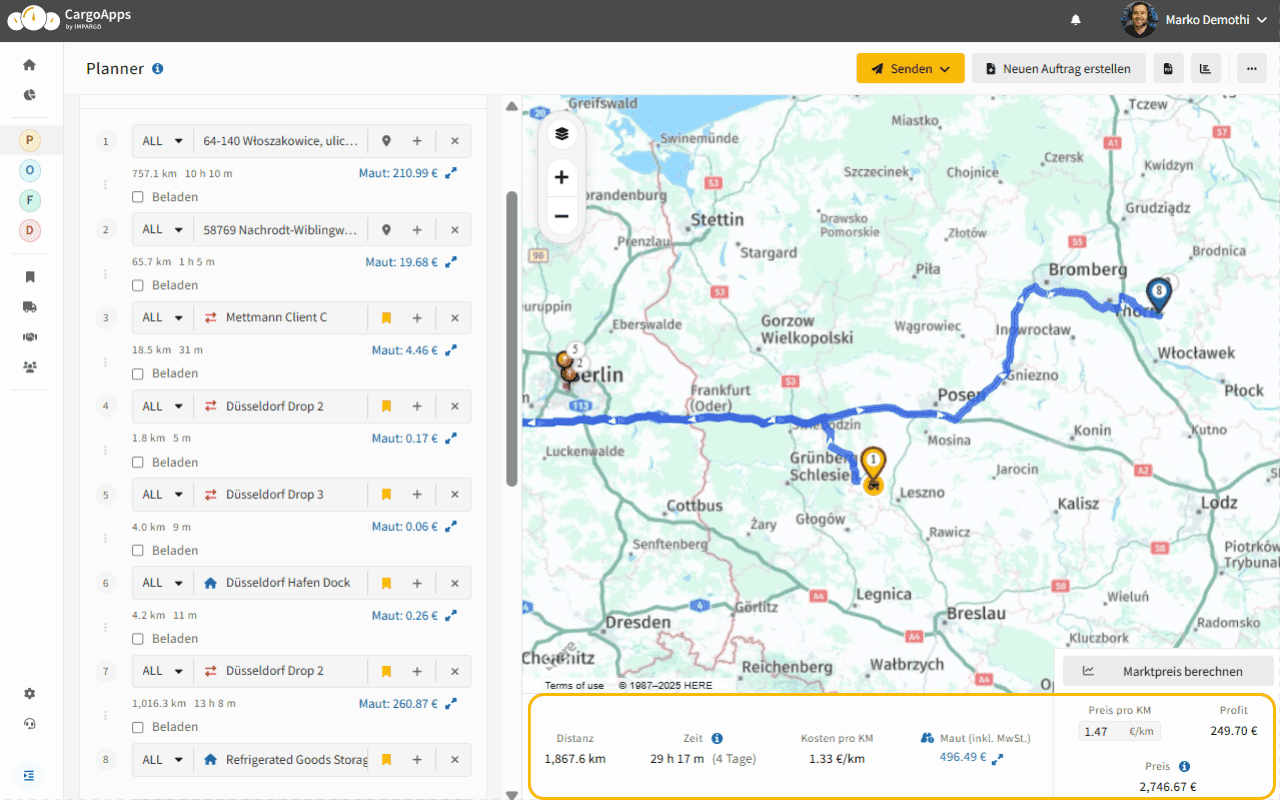The image size is (1280, 800).
Task: Open the bookmarks sidebar icon
Action: (x=29, y=277)
